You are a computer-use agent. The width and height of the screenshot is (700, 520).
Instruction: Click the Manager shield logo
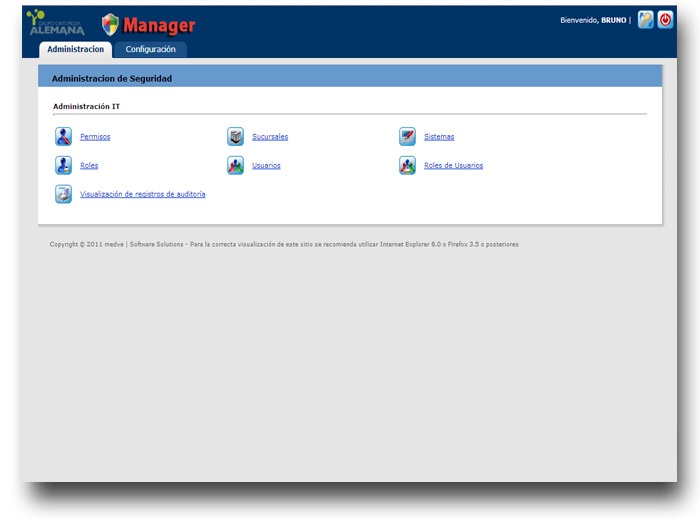pyautogui.click(x=110, y=24)
